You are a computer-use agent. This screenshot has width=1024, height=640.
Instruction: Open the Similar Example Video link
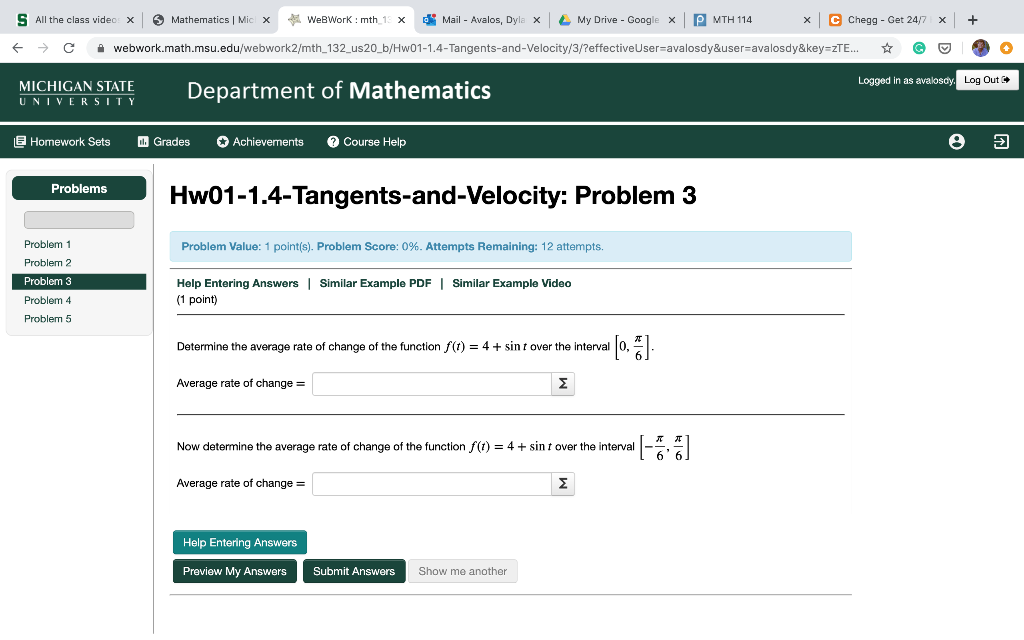pos(511,283)
